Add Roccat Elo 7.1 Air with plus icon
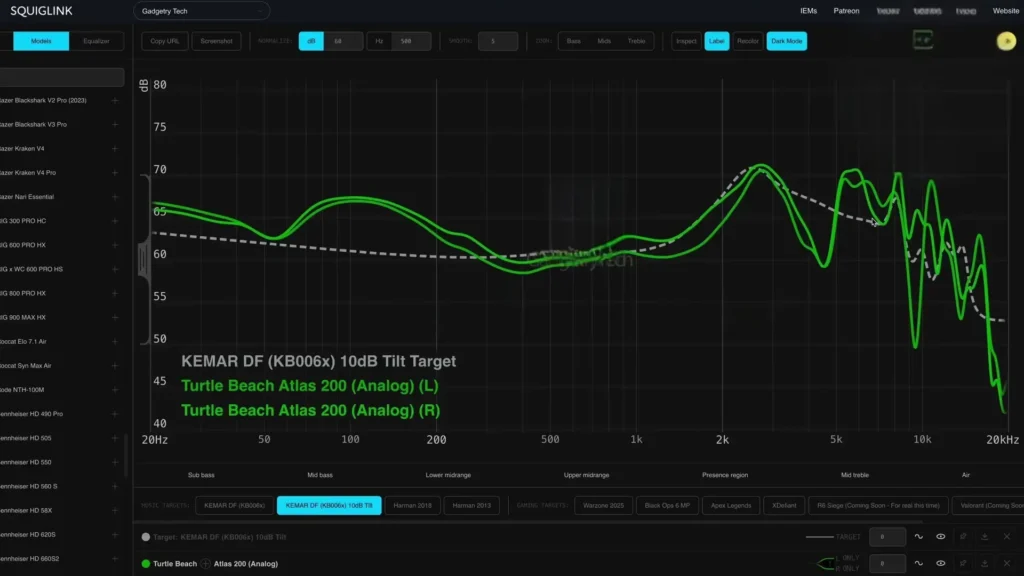Image resolution: width=1024 pixels, height=576 pixels. tap(115, 342)
